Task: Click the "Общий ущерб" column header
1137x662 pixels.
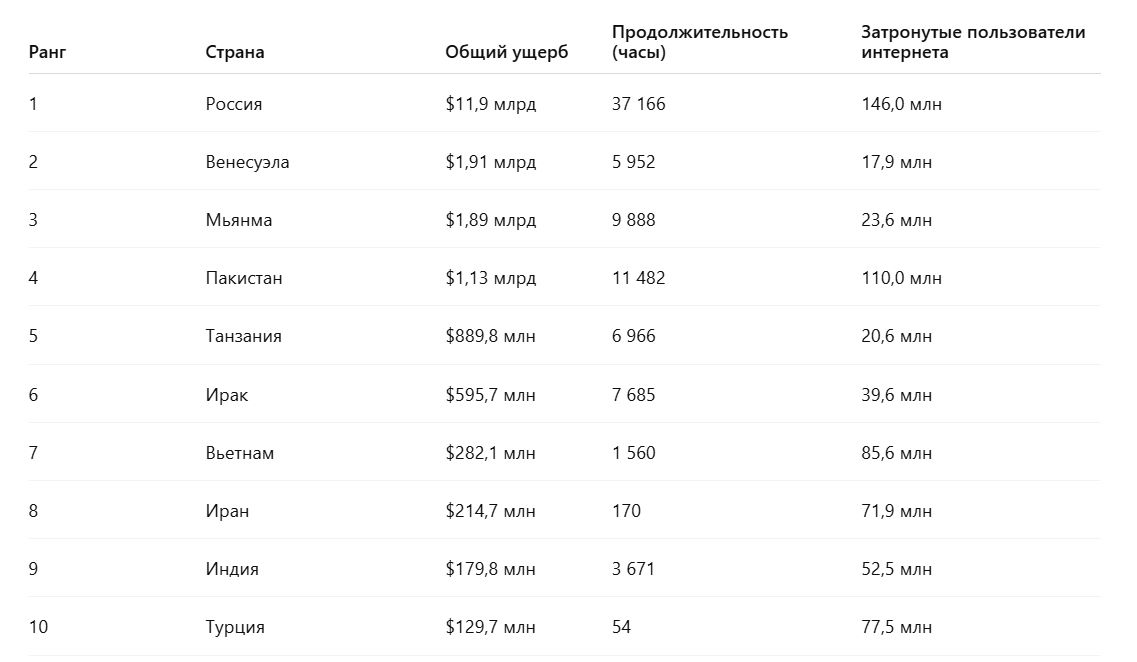Action: coord(506,52)
